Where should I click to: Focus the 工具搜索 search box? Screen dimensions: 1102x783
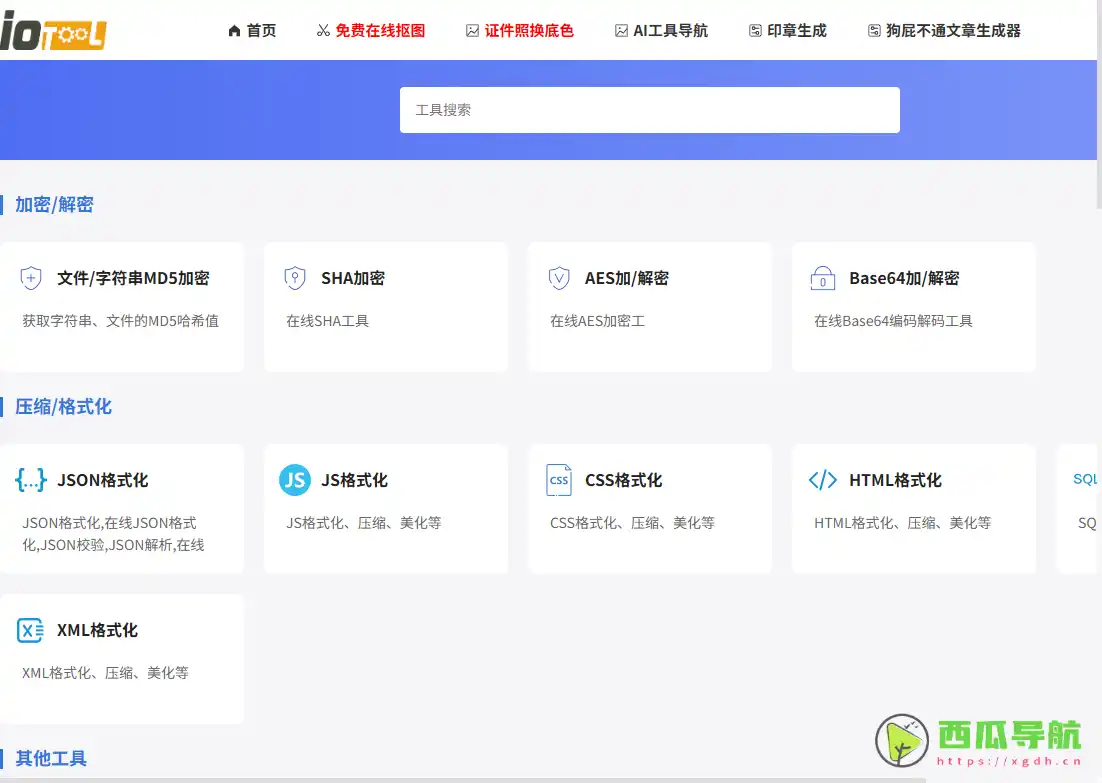(x=649, y=110)
